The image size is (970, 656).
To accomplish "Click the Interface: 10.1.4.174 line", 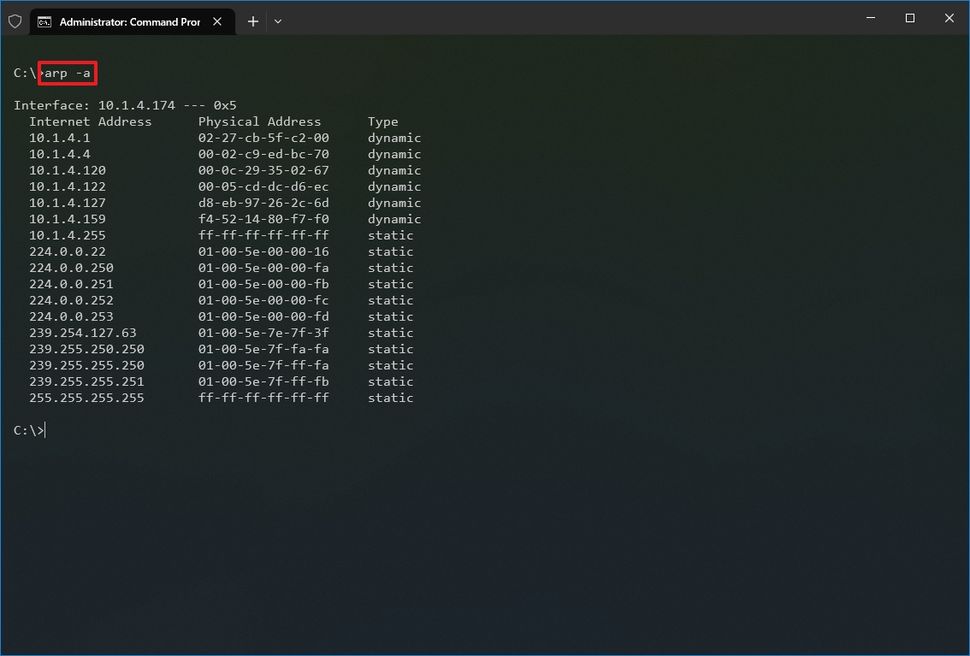I will tap(125, 105).
